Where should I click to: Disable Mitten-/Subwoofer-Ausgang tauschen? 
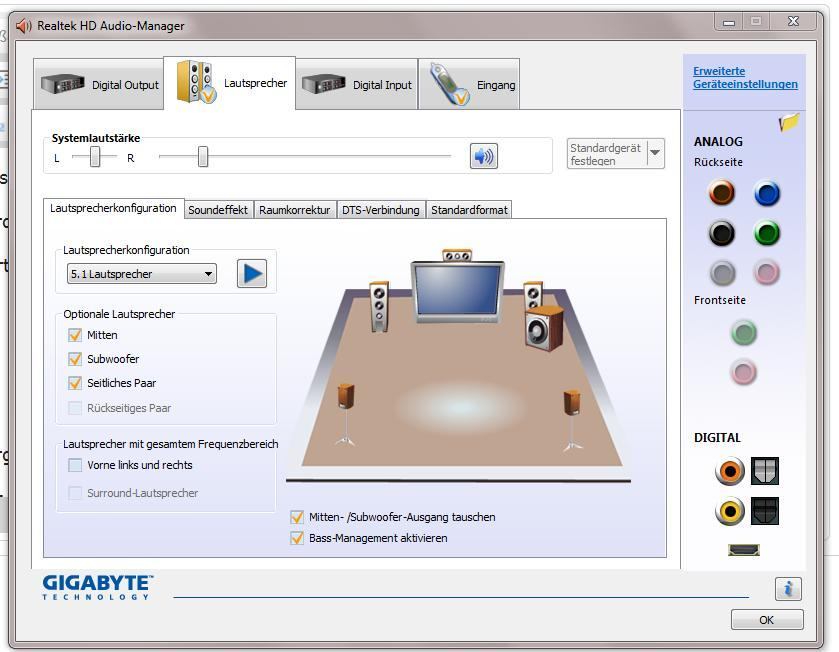[x=297, y=517]
